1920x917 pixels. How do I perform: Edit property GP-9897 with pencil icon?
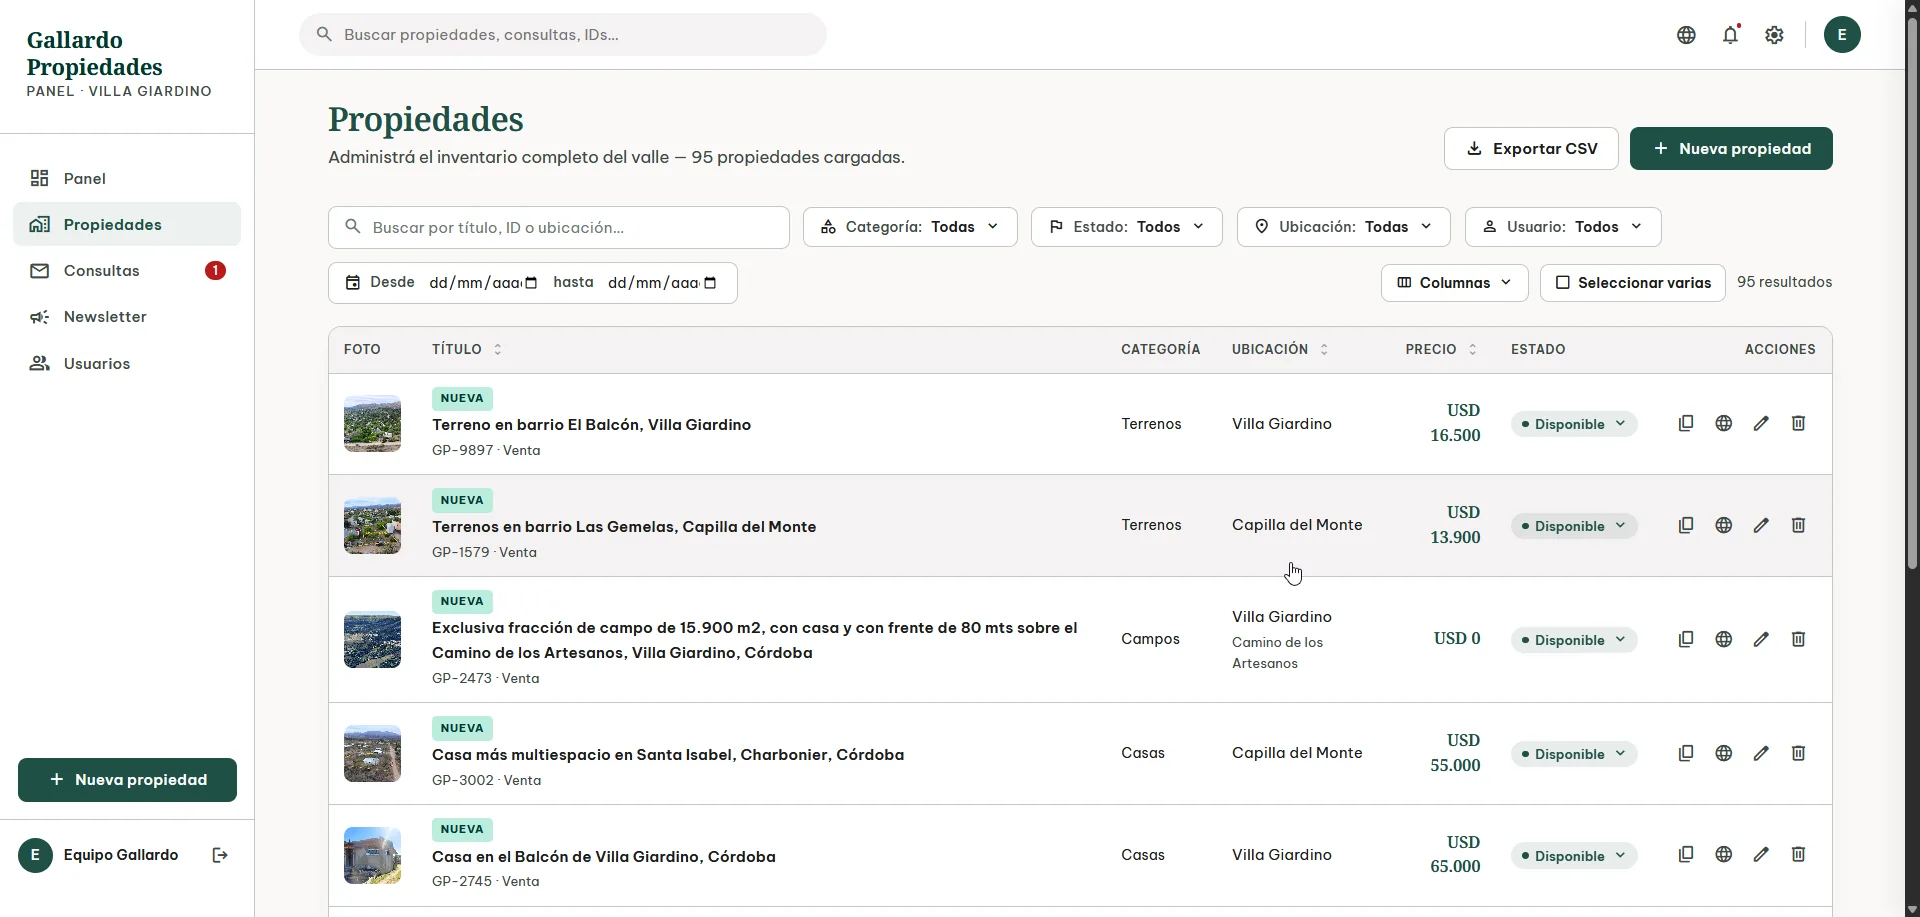coord(1761,423)
